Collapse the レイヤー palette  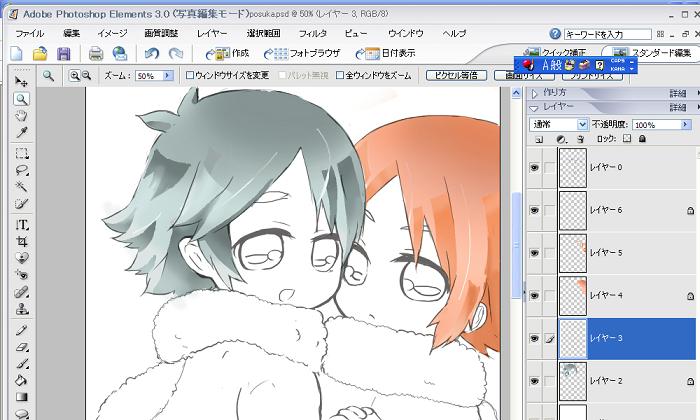tap(534, 108)
